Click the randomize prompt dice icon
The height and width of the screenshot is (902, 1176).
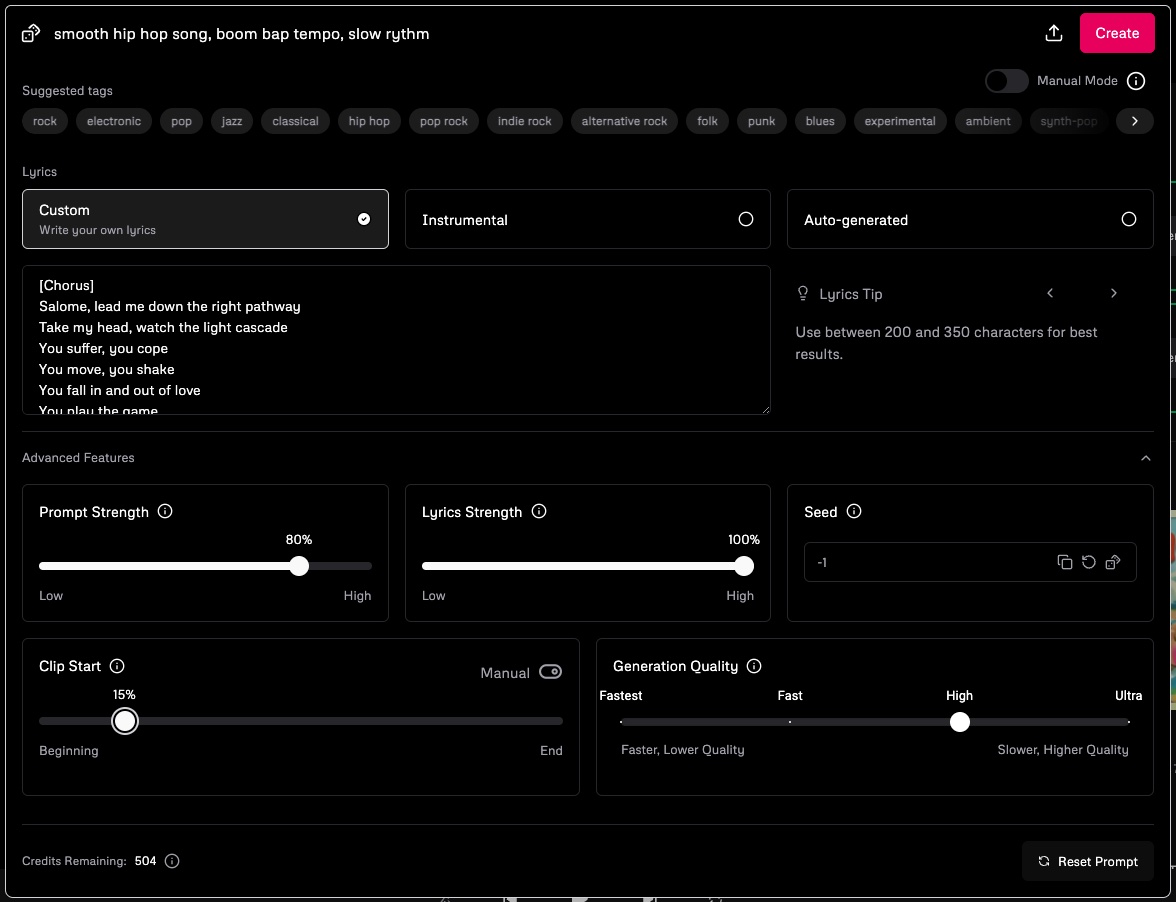tap(31, 33)
